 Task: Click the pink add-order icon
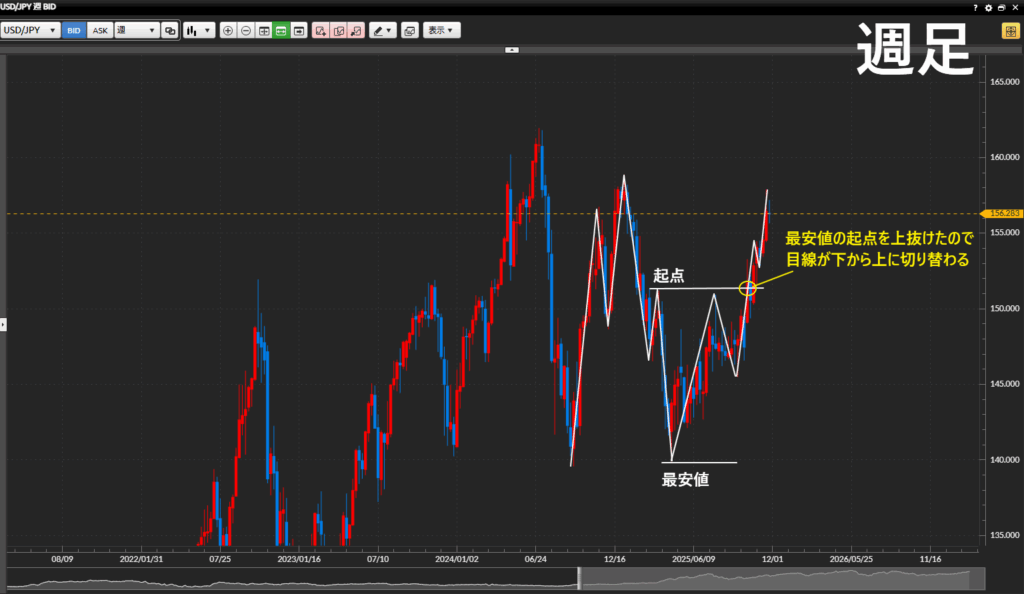[x=320, y=31]
